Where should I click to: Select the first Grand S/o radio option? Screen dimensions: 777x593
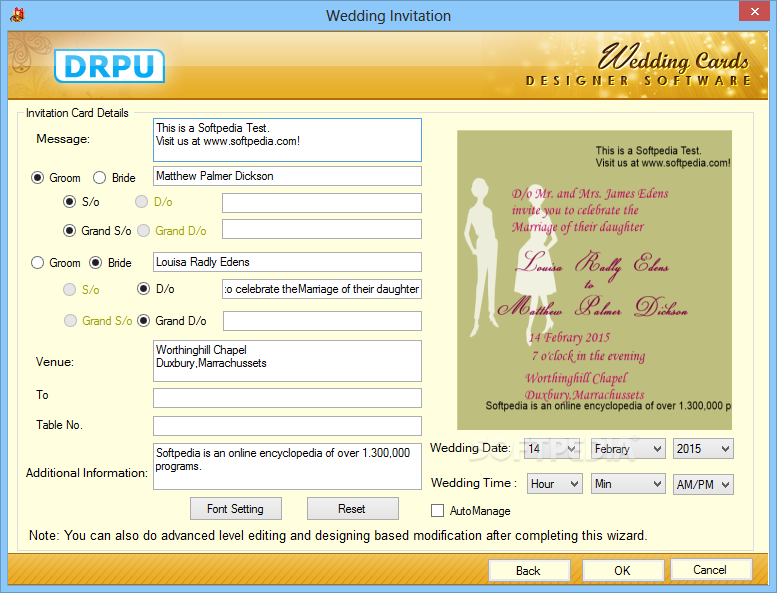69,231
